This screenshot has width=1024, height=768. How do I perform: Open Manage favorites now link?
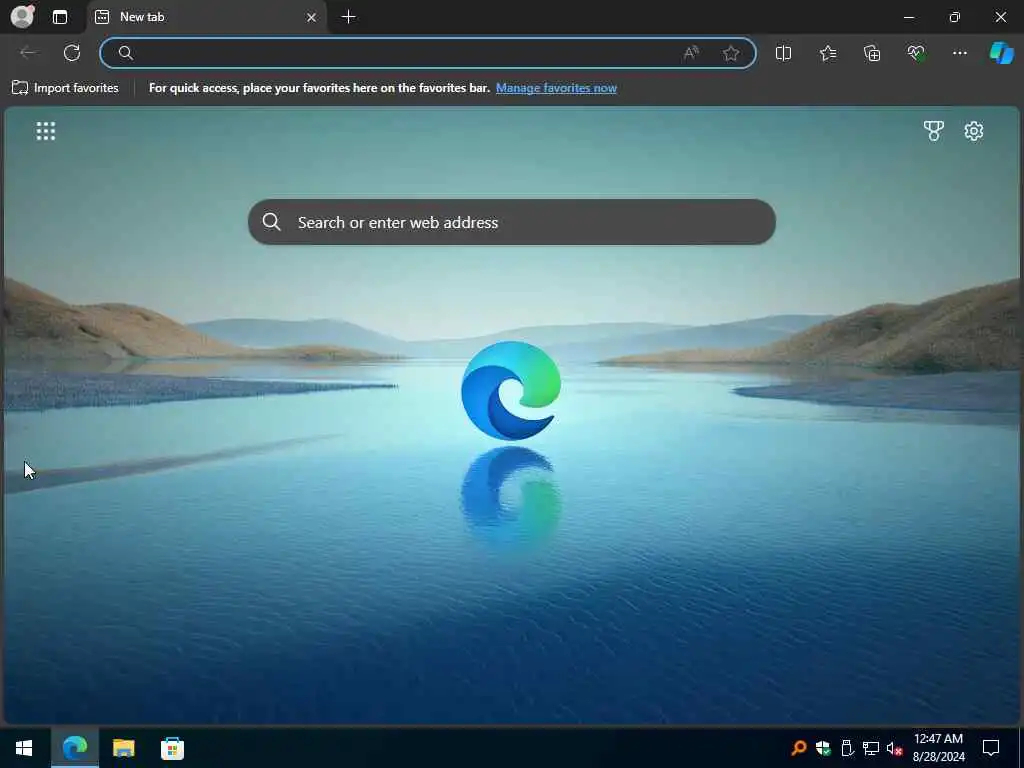tap(556, 88)
